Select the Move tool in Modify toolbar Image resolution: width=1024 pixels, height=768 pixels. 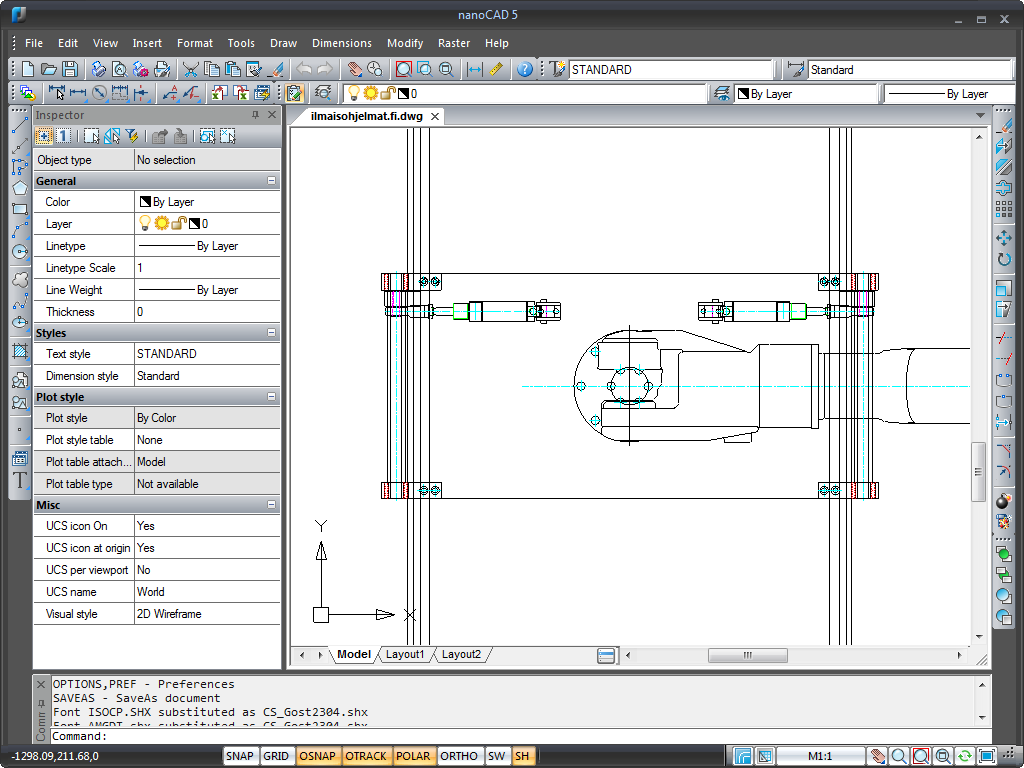pos(1004,238)
